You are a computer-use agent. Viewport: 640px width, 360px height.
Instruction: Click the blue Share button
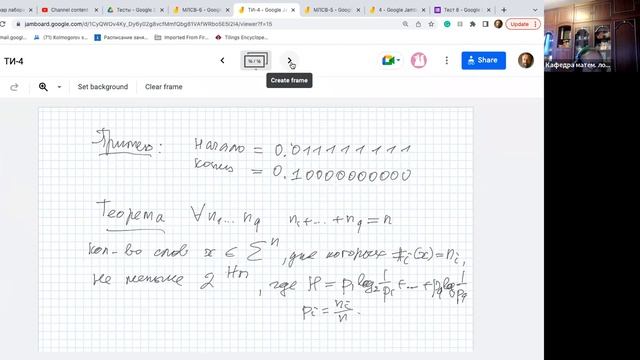(483, 60)
